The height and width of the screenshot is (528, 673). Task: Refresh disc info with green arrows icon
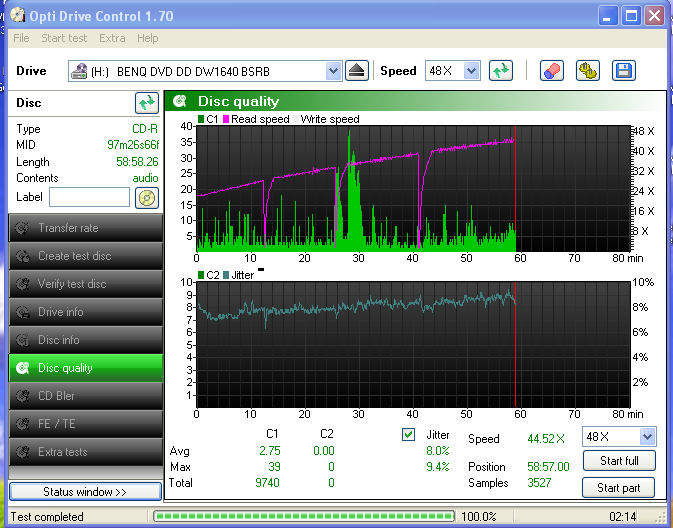tap(147, 103)
